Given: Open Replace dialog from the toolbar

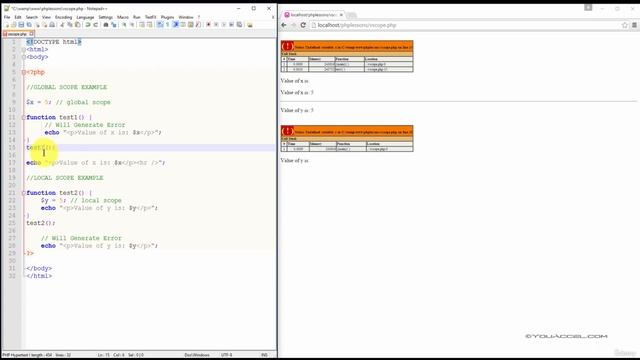Looking at the screenshot, I should pos(114,25).
